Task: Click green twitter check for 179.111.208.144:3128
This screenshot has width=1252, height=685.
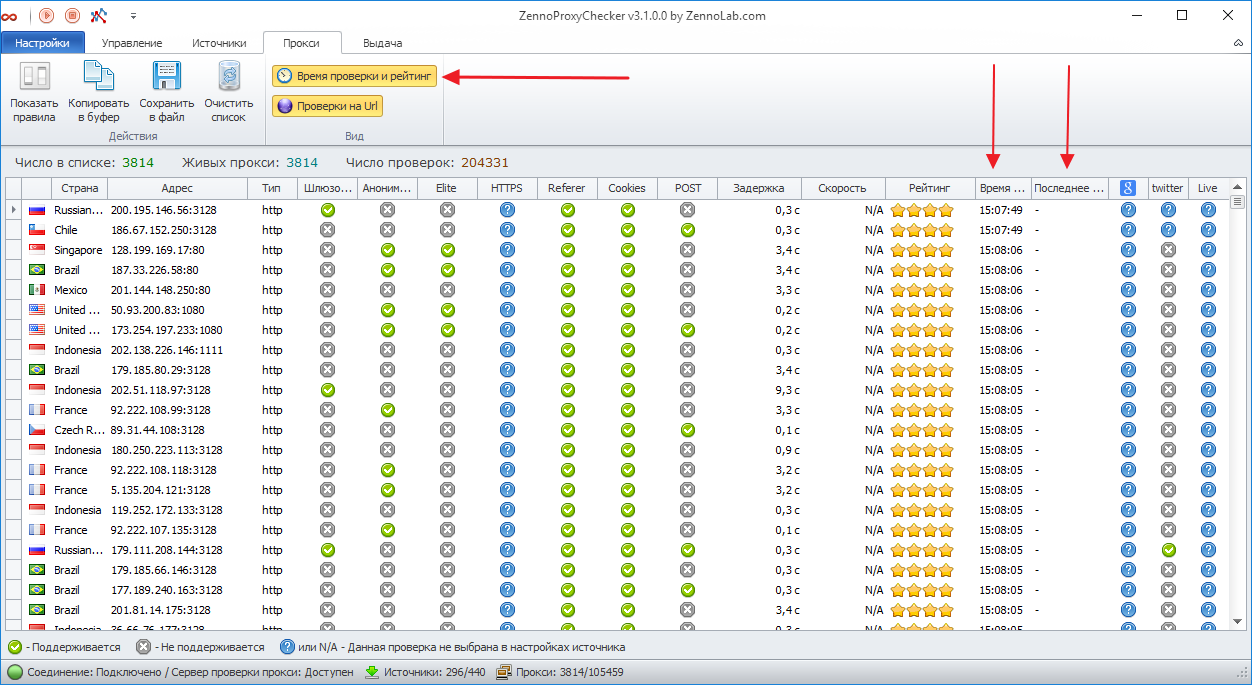Action: (1168, 550)
